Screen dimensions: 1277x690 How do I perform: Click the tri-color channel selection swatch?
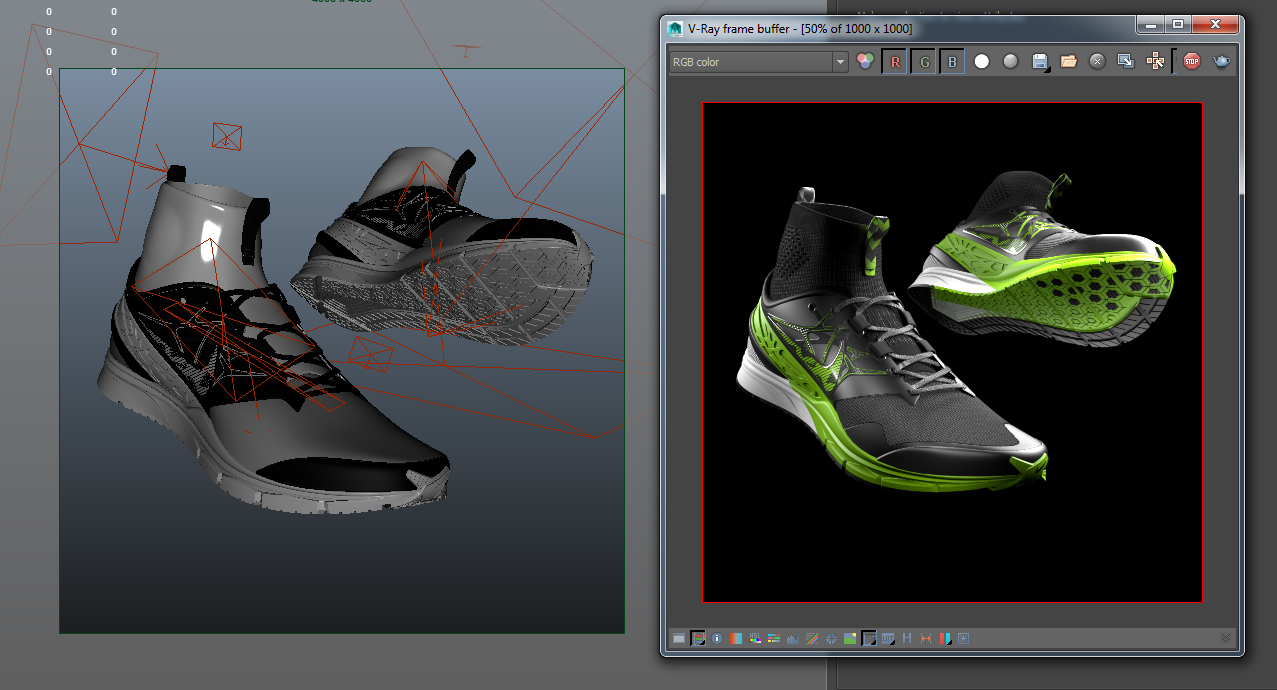tap(865, 61)
